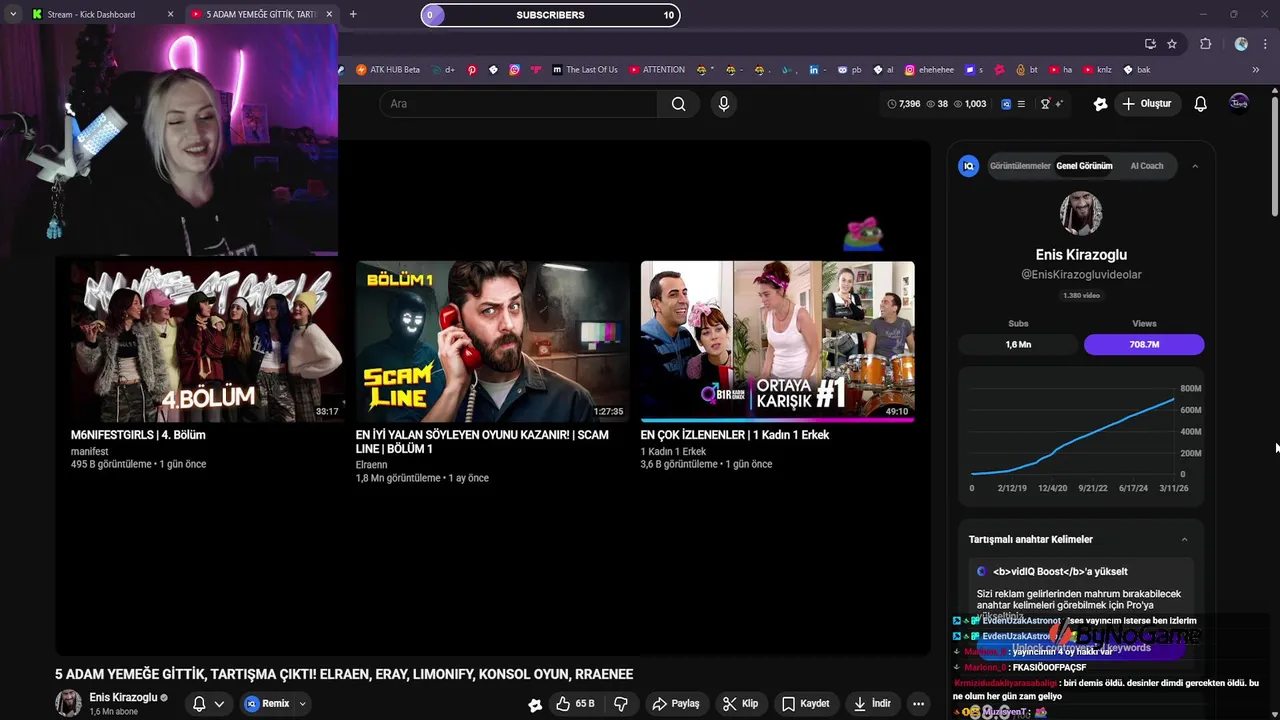Save the video with the Kaydet button
The height and width of the screenshot is (720, 1280).
pyautogui.click(x=805, y=704)
